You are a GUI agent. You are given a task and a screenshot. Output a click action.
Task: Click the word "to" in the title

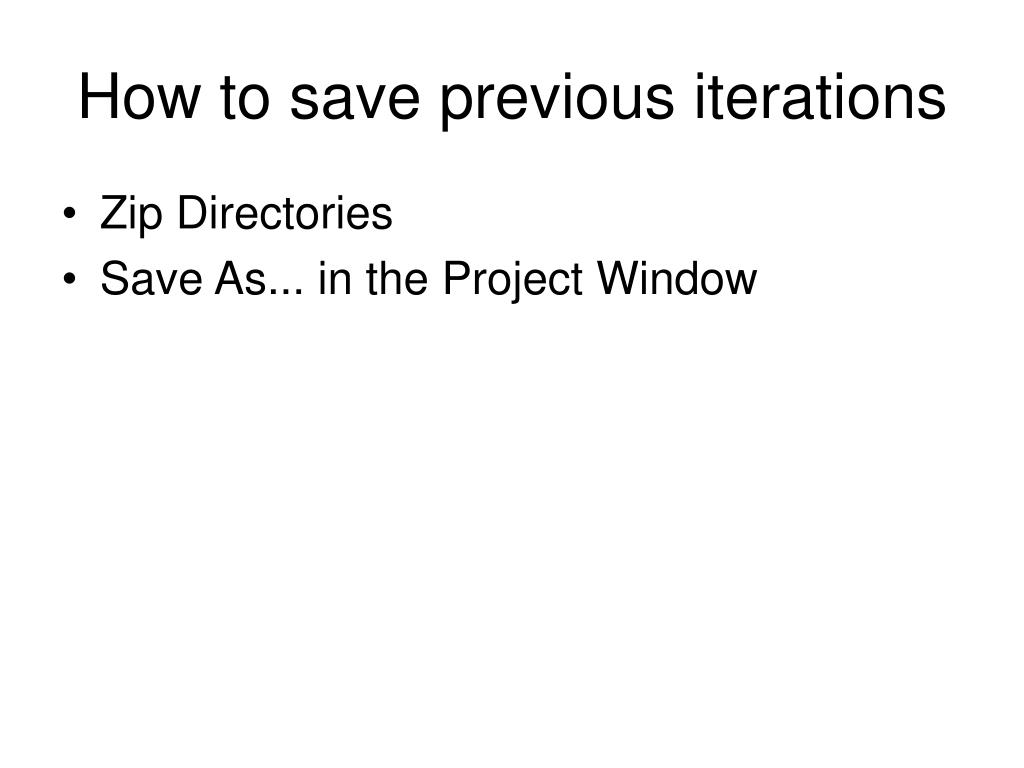click(245, 99)
